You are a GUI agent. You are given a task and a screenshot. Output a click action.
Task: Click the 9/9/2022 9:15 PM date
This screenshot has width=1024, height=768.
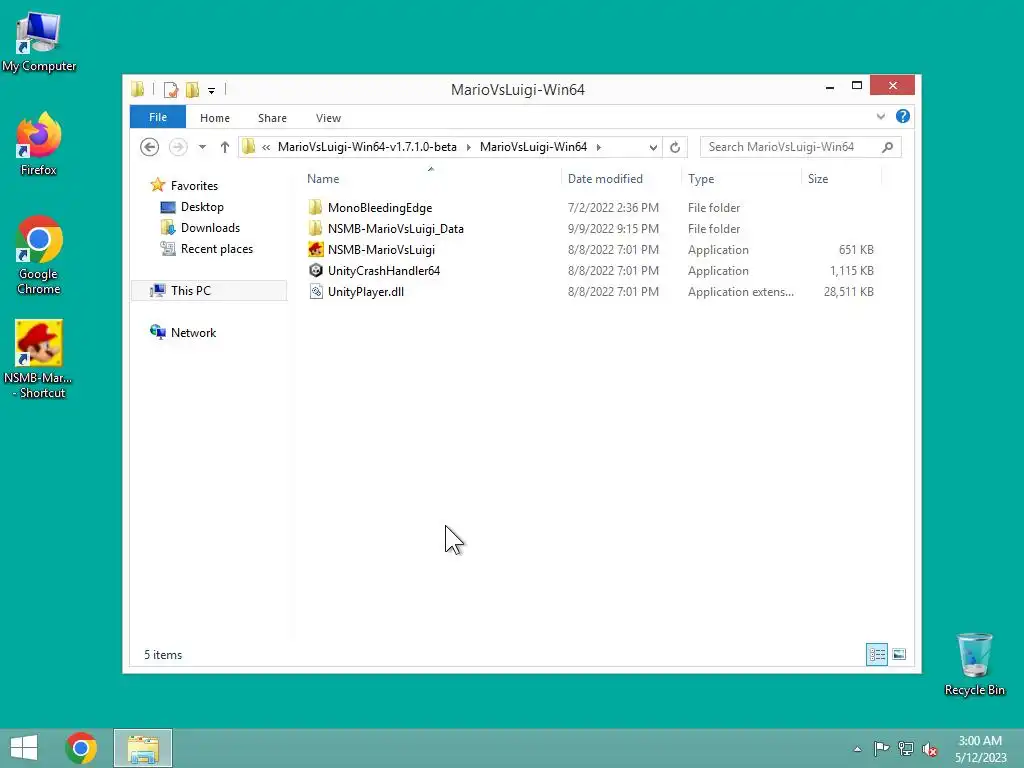[x=613, y=229]
